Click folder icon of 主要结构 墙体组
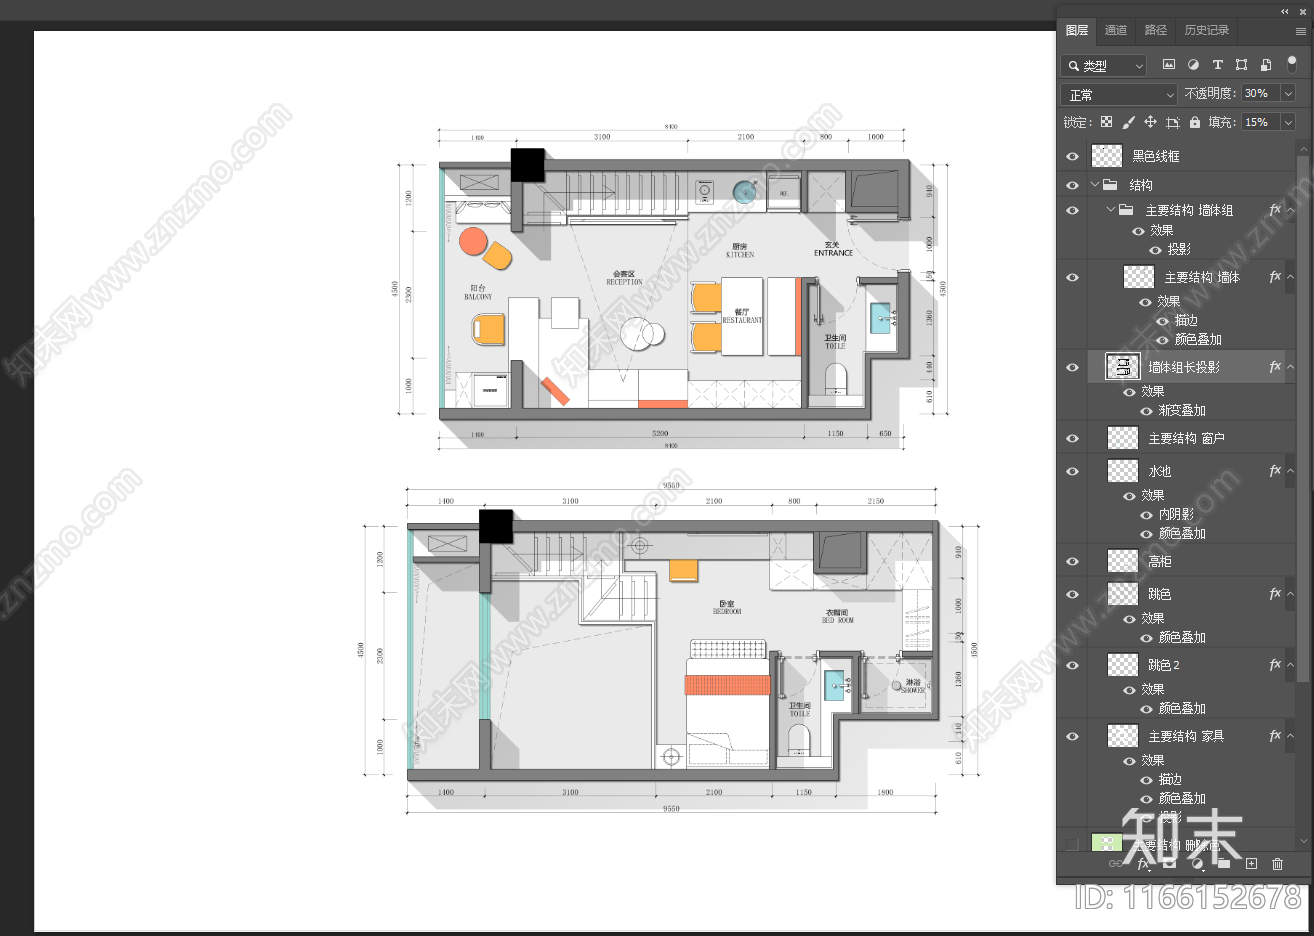Viewport: 1314px width, 936px height. 1126,210
